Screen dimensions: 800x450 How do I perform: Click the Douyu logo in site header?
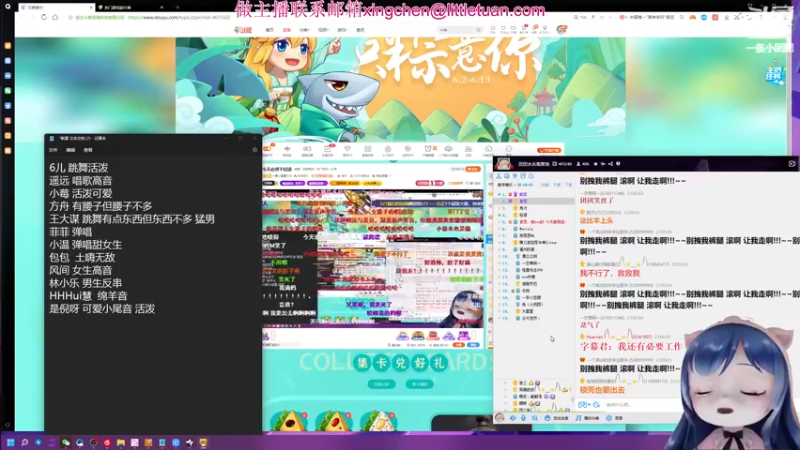pos(243,30)
